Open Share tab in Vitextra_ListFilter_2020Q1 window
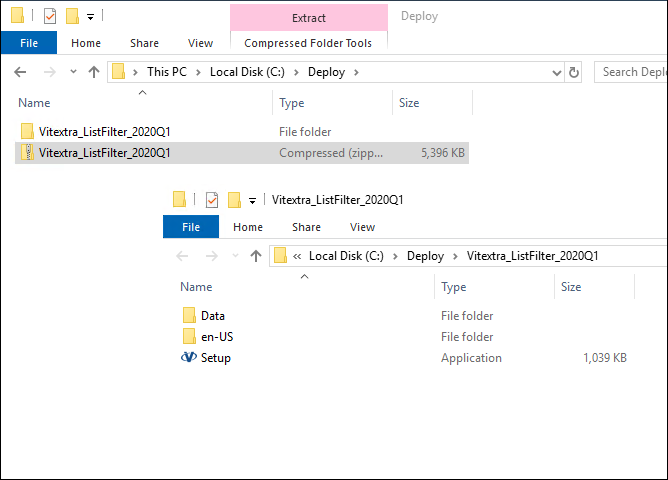Image resolution: width=668 pixels, height=480 pixels. coord(306,227)
